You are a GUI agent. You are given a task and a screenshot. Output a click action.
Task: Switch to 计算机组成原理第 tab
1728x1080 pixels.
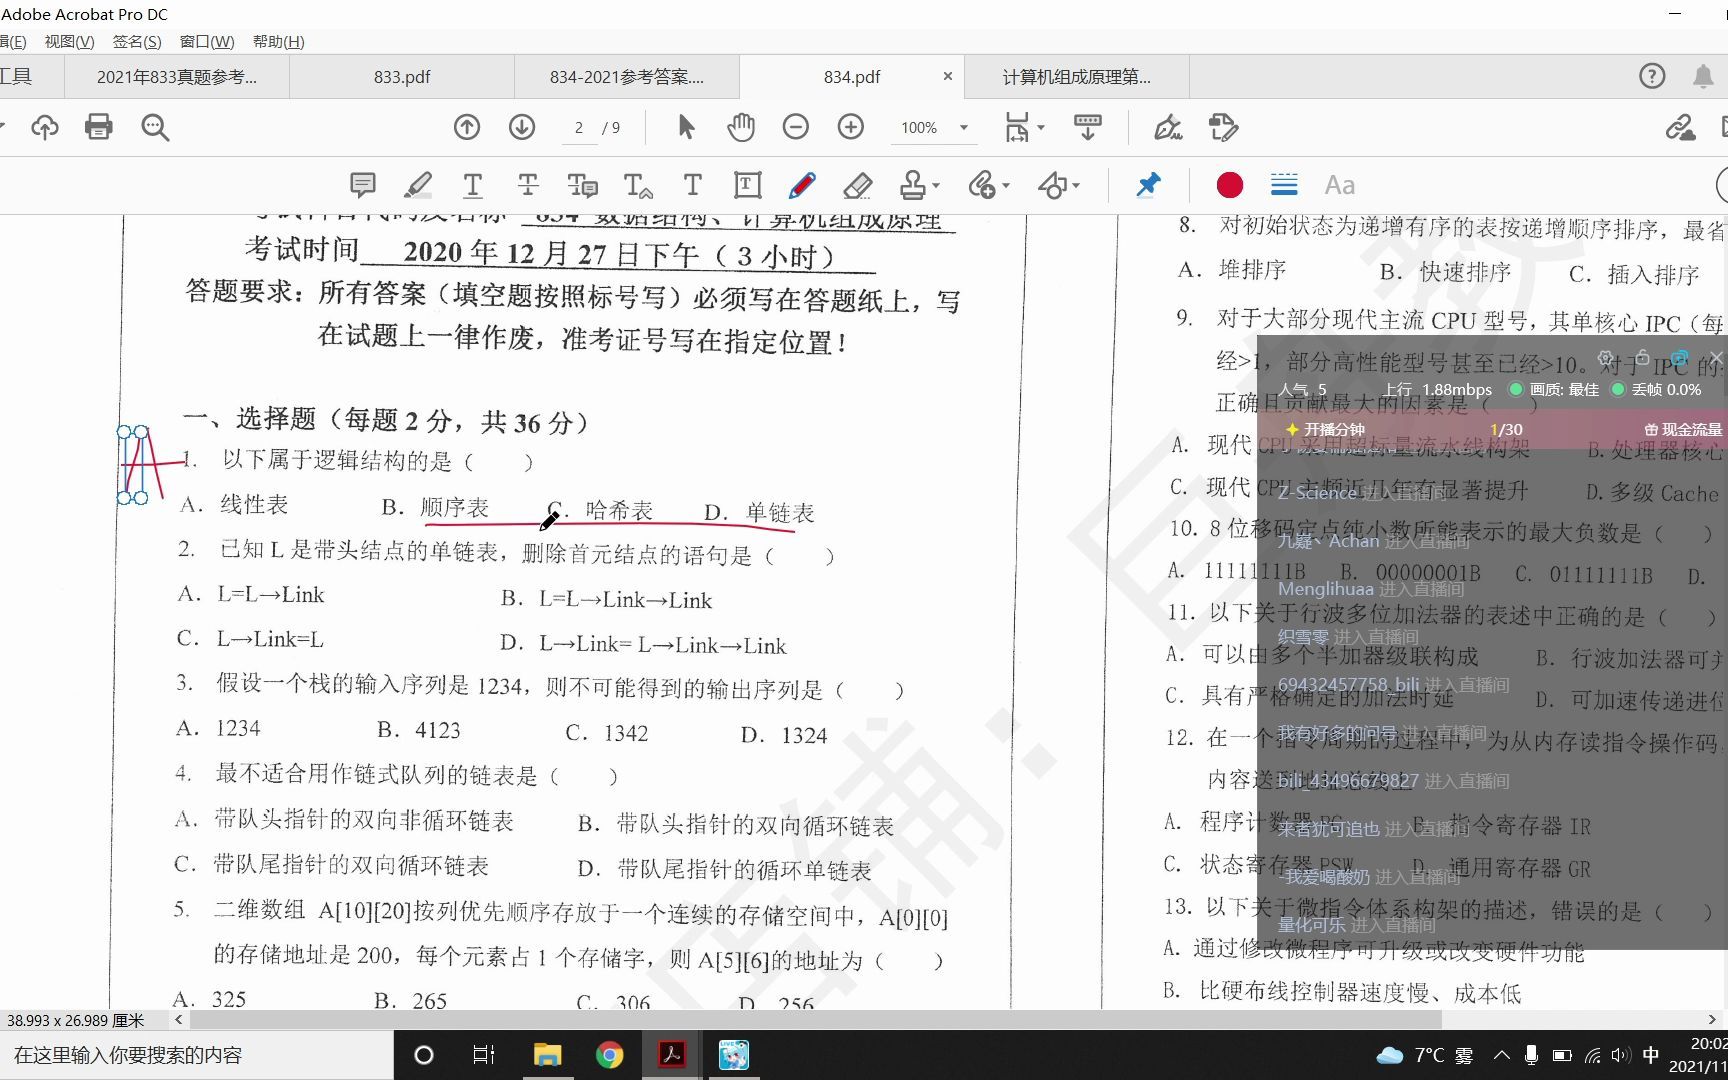[x=1077, y=77]
